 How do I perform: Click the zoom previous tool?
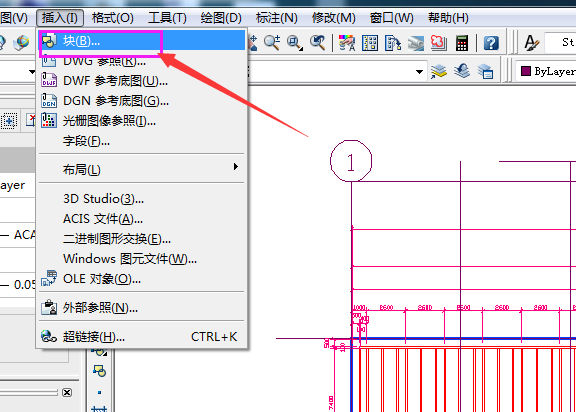pyautogui.click(x=318, y=43)
